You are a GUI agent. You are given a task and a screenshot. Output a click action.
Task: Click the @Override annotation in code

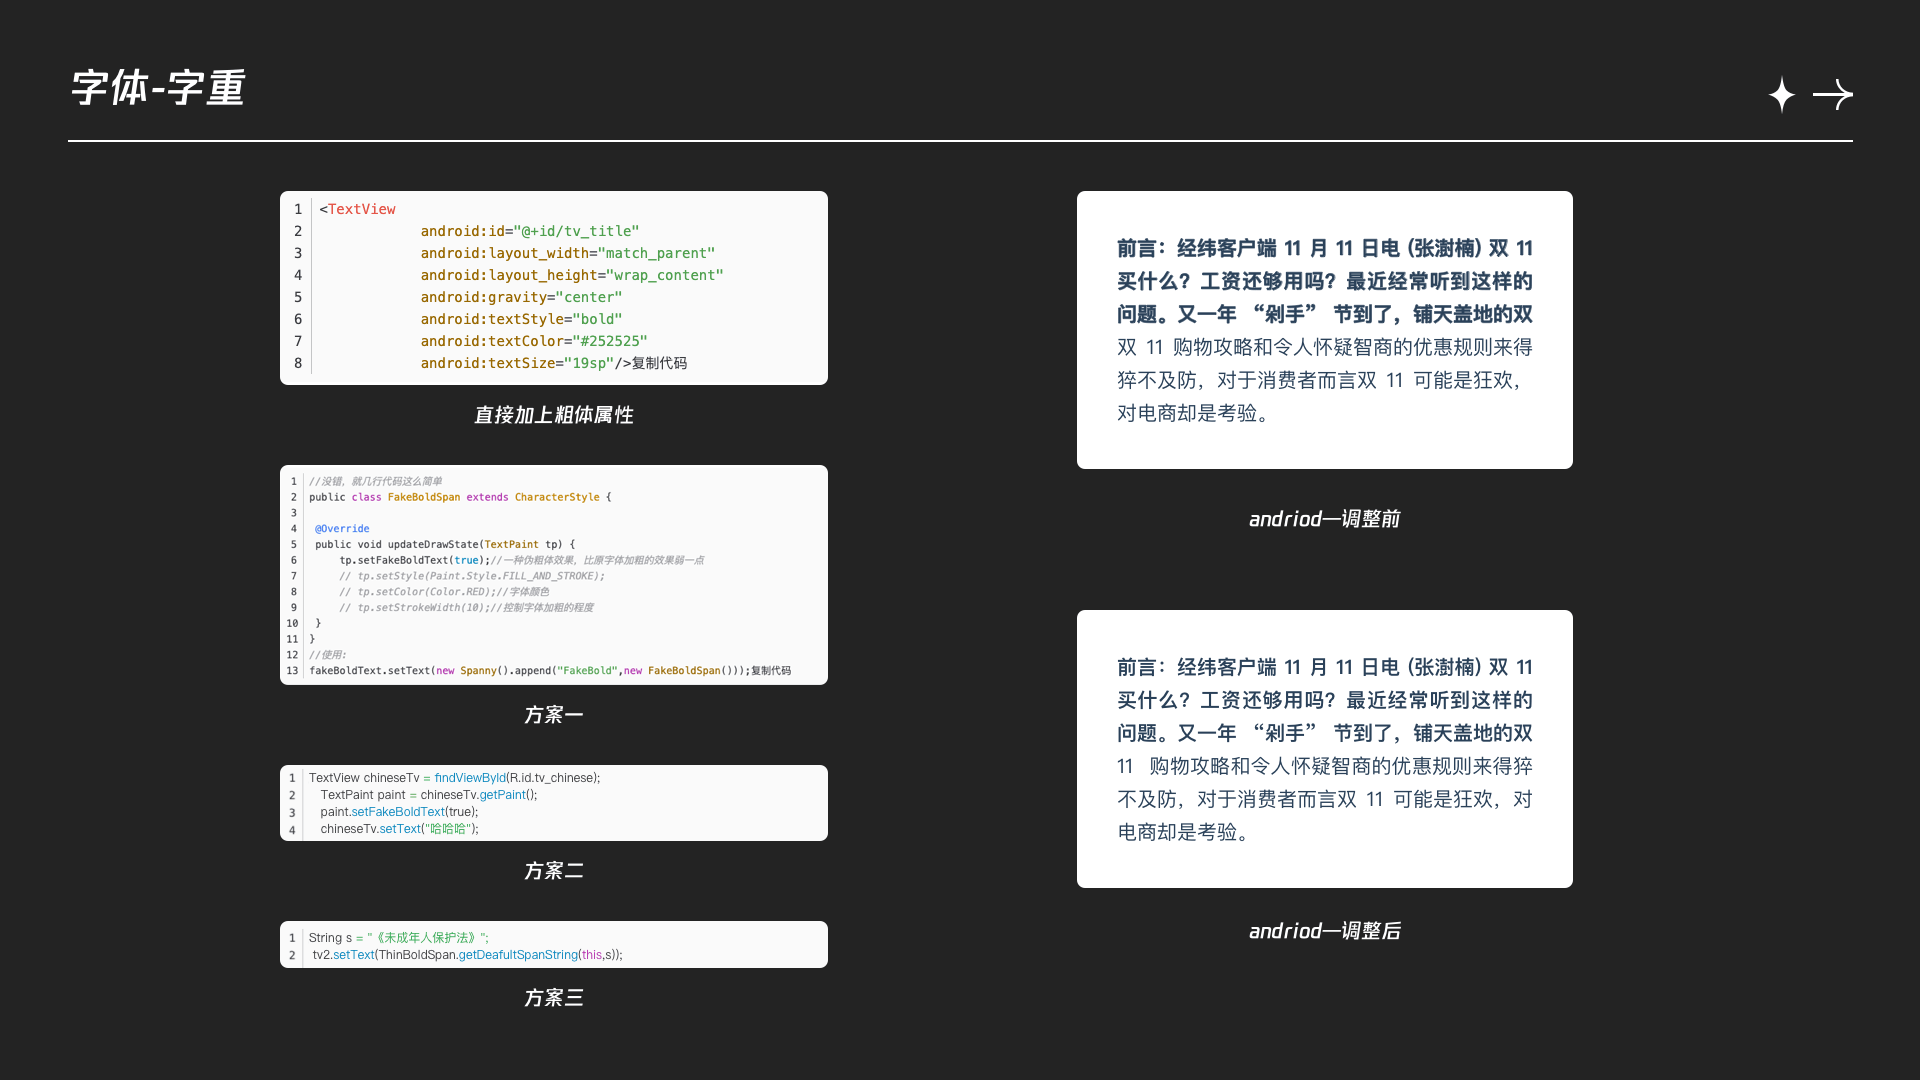point(342,529)
